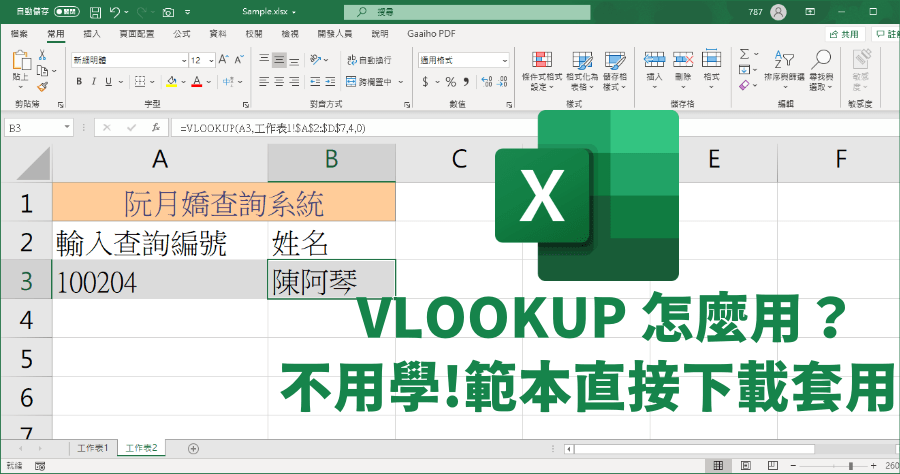Click Insert cells (插入) in cells group
Image resolution: width=900 pixels, height=474 pixels.
point(654,69)
